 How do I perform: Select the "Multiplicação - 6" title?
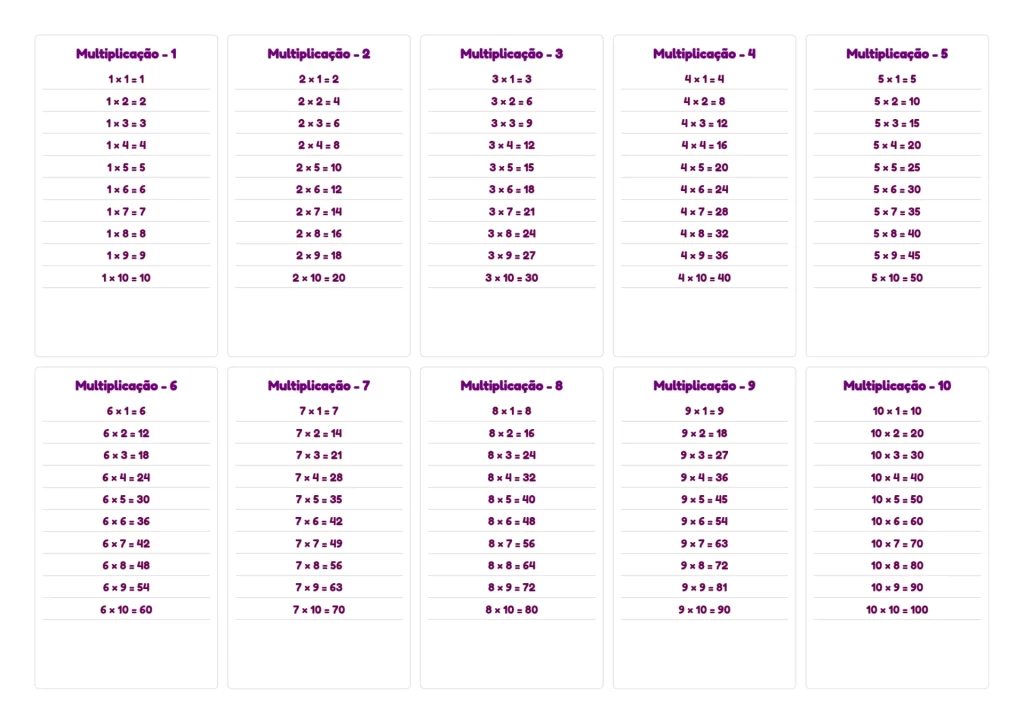click(x=126, y=386)
